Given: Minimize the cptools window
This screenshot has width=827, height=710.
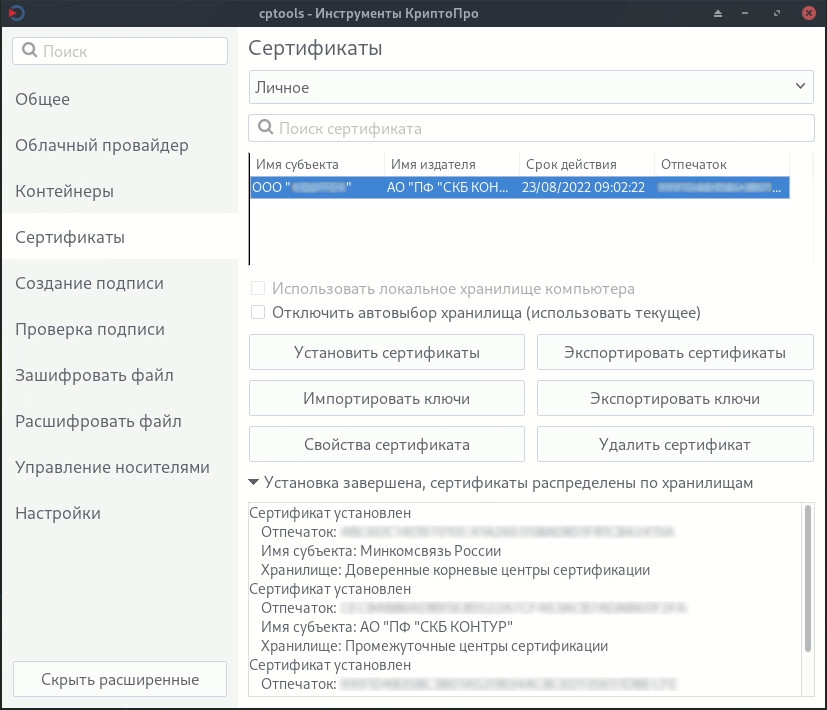Looking at the screenshot, I should [745, 13].
